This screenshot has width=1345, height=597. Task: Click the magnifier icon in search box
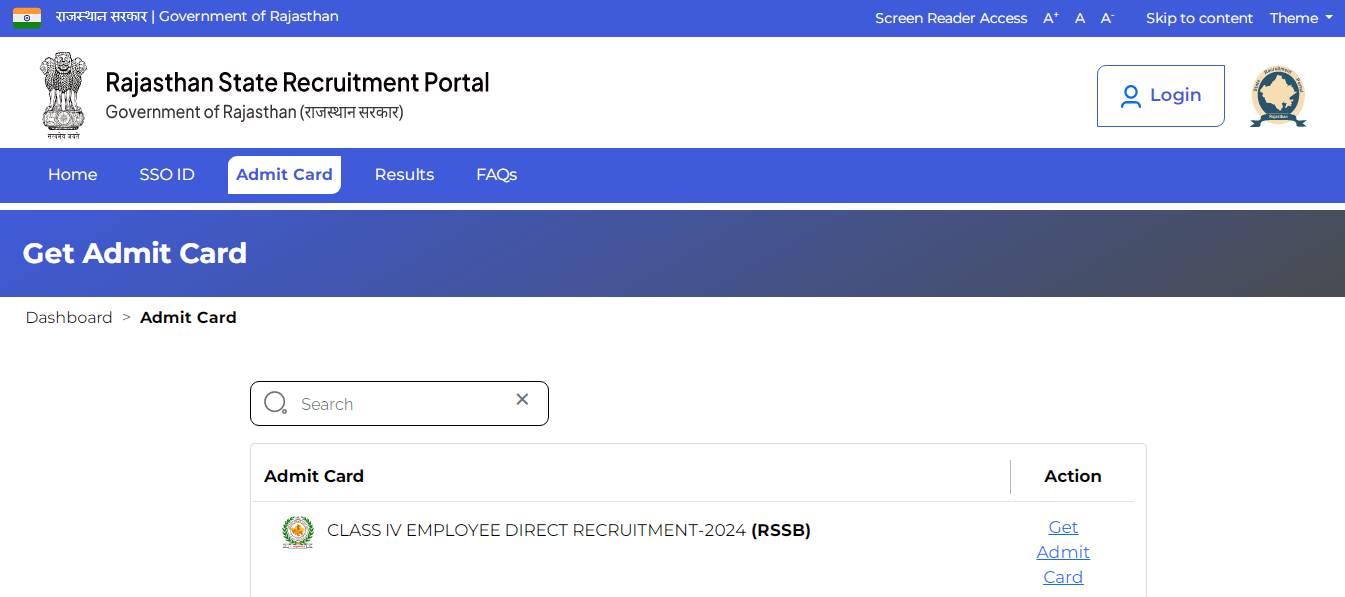click(275, 403)
